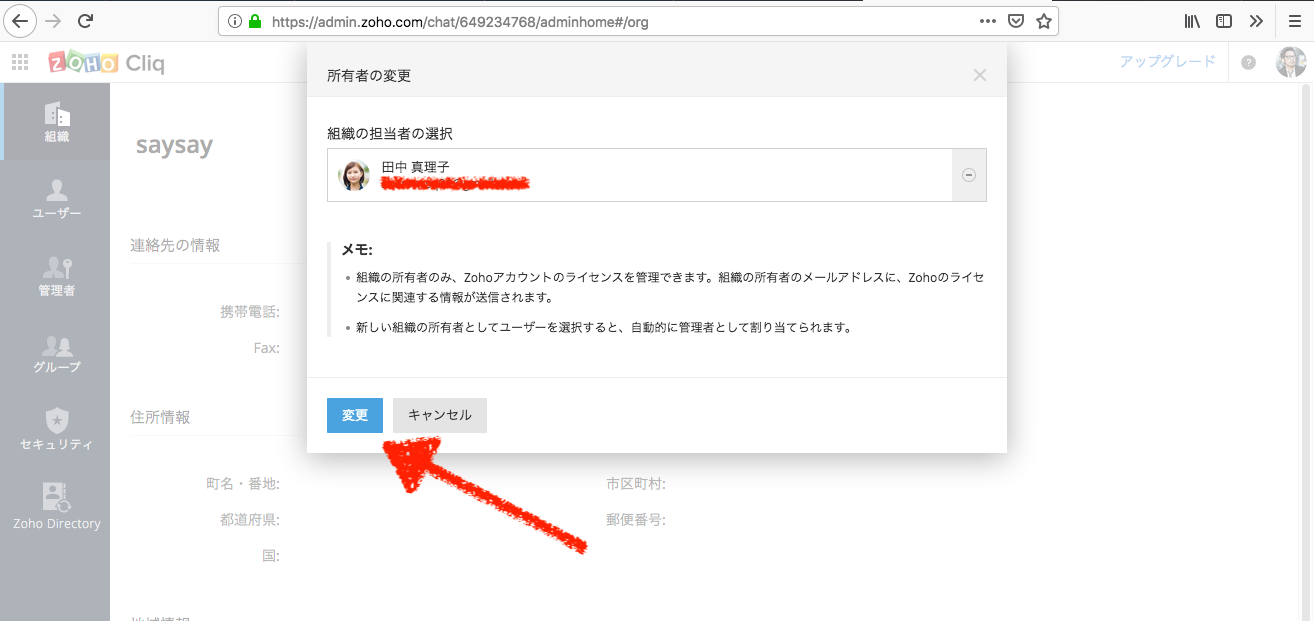This screenshot has height=621, width=1314.
Task: Open the user profile avatar menu
Action: point(1290,62)
